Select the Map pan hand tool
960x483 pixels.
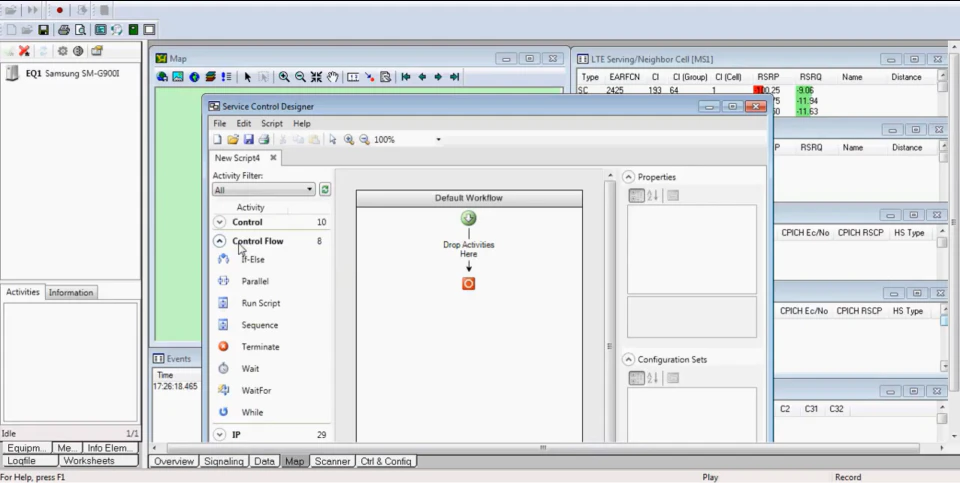click(332, 77)
